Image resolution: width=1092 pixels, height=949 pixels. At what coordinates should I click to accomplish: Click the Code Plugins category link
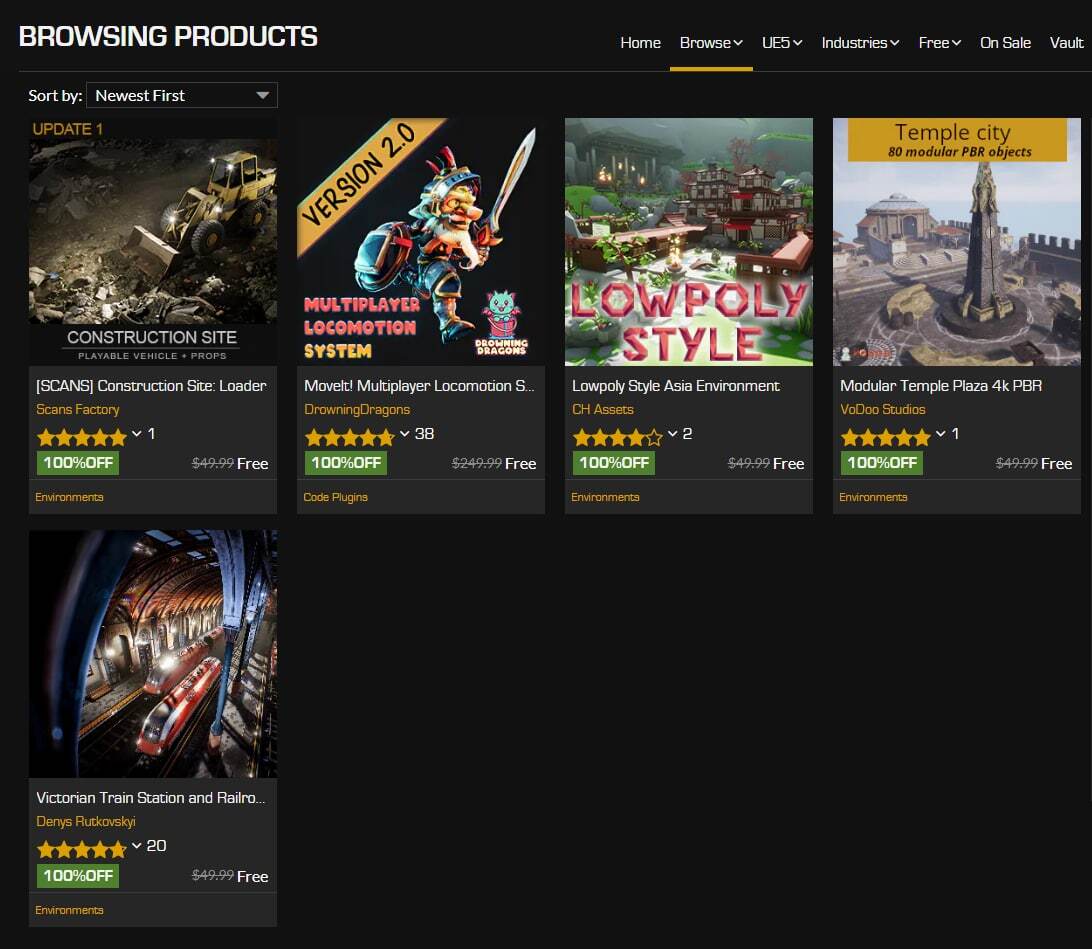(x=335, y=497)
